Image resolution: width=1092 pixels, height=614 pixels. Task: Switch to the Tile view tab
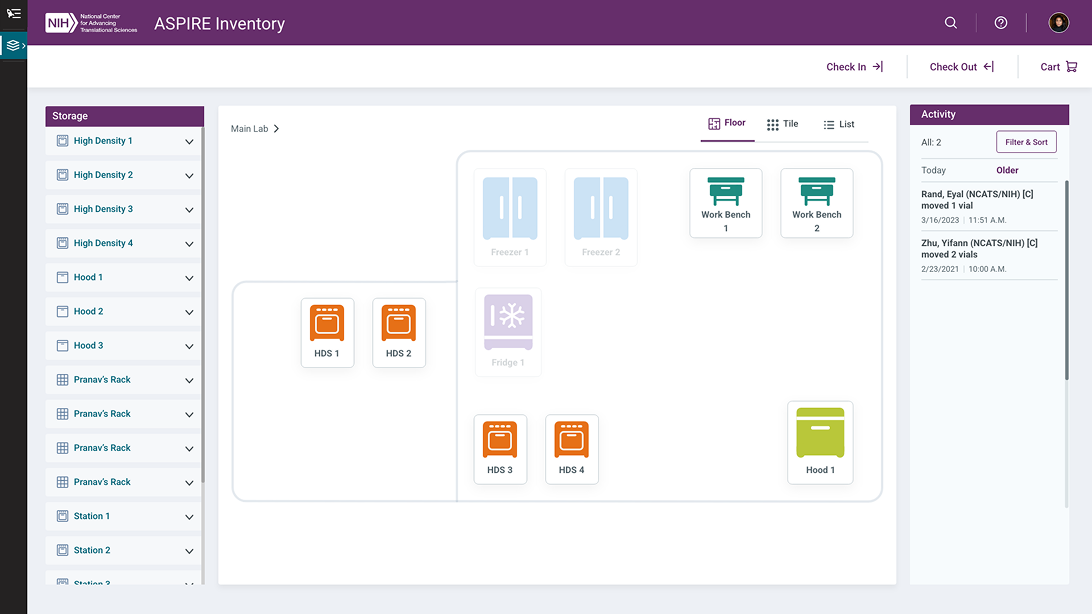[x=782, y=124]
